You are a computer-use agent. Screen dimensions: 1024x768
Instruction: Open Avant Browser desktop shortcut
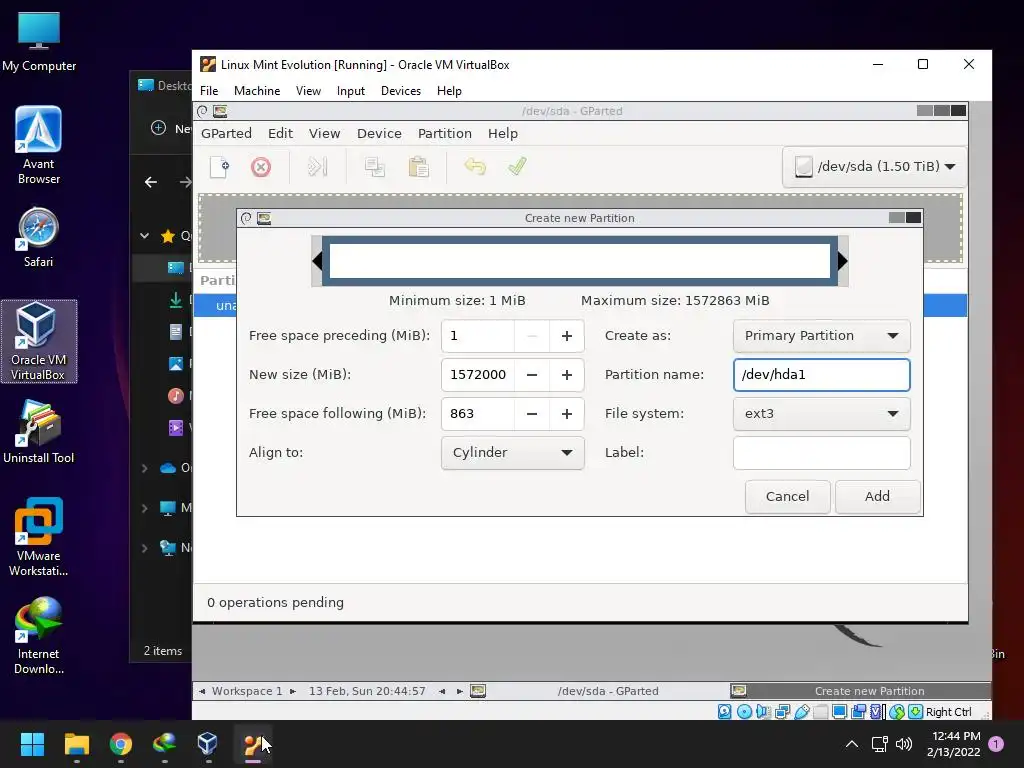[x=39, y=145]
